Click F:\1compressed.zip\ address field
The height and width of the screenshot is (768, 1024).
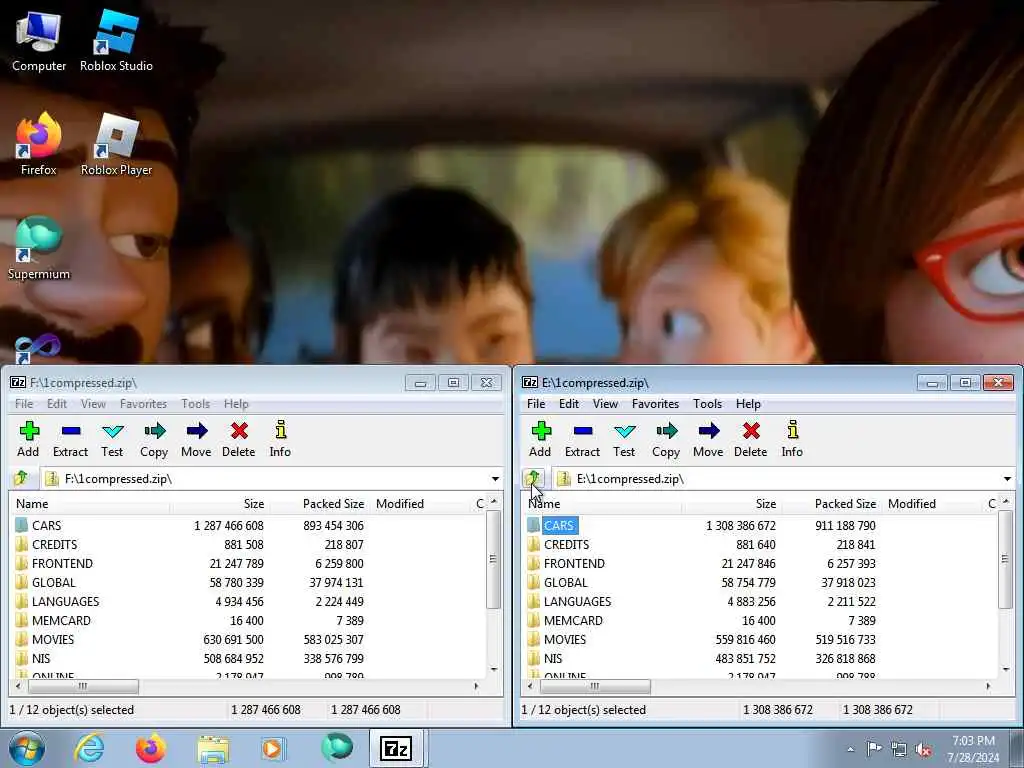[272, 479]
